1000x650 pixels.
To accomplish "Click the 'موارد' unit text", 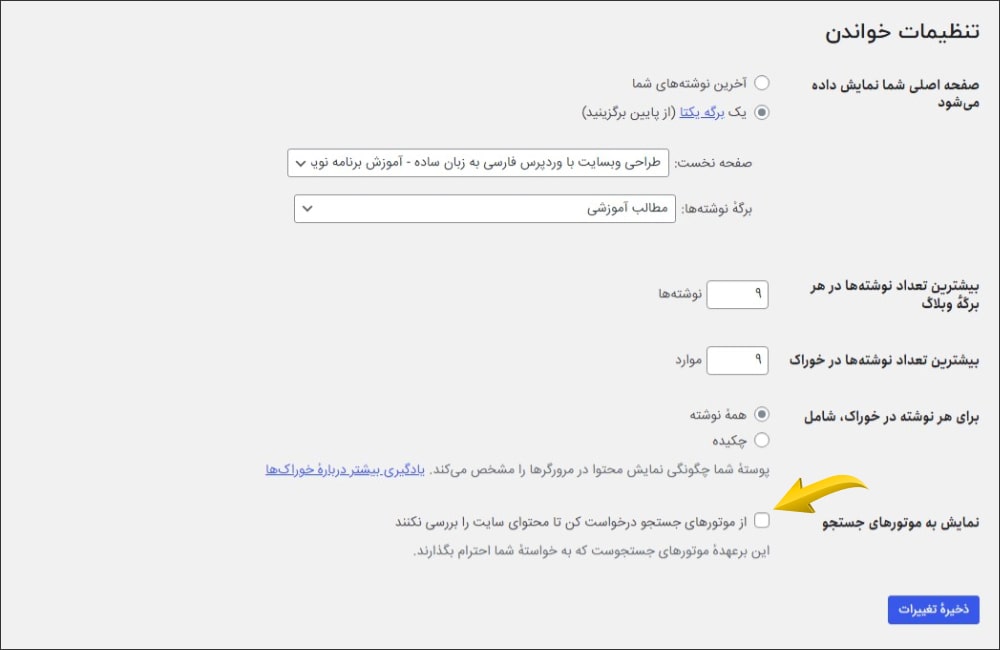I will tap(689, 360).
